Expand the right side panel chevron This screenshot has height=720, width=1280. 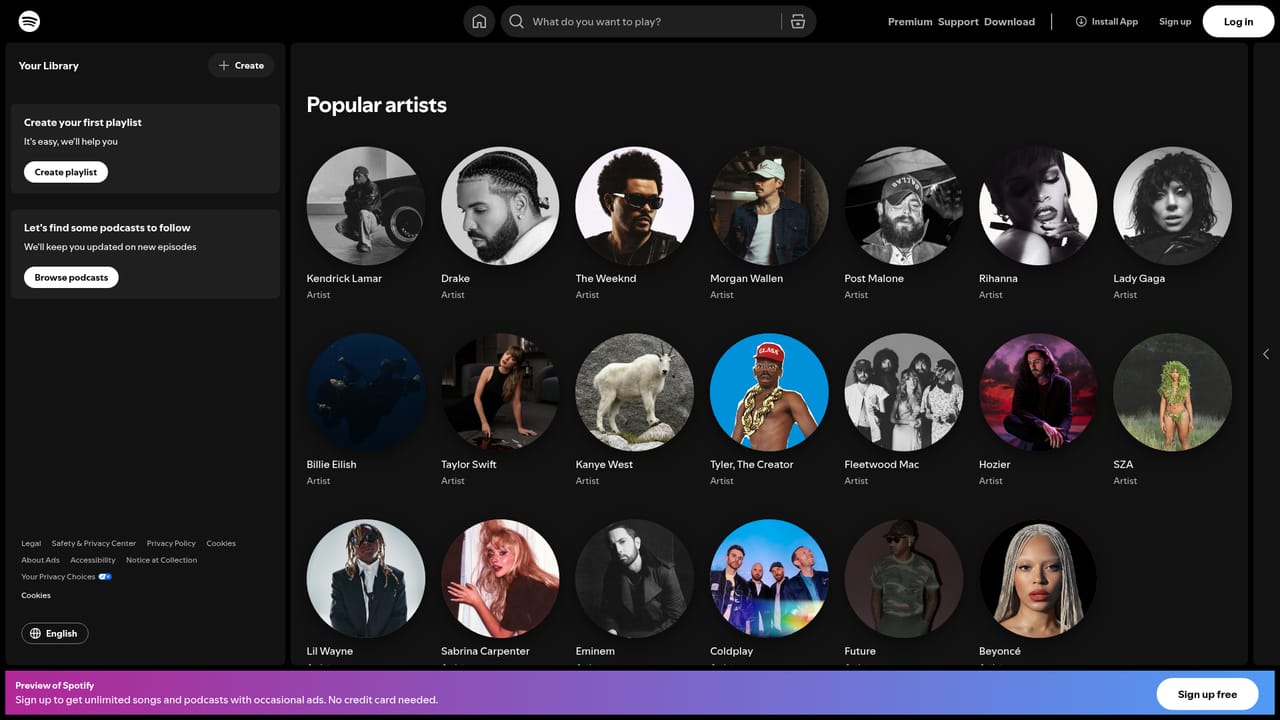click(x=1266, y=354)
